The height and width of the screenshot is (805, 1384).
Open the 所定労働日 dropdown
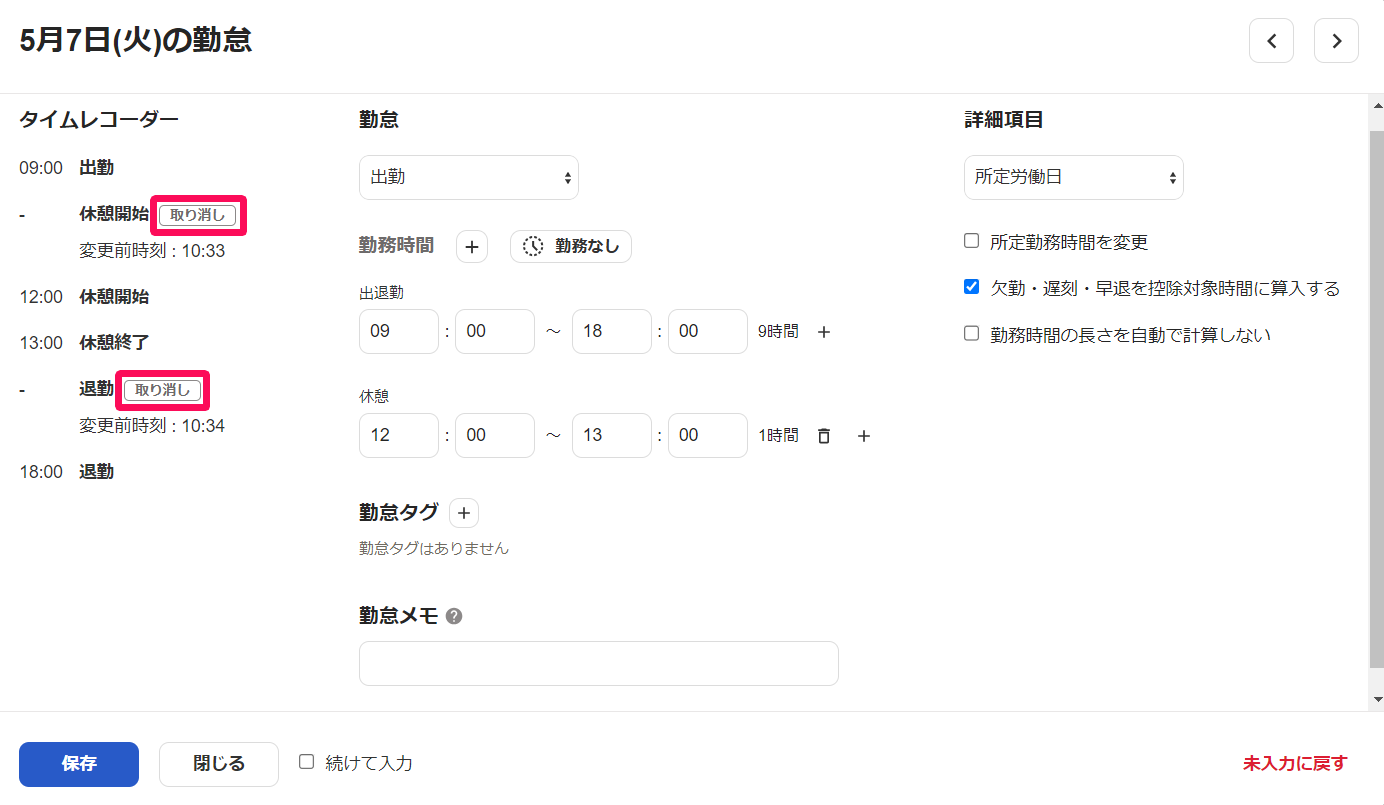coord(1074,177)
